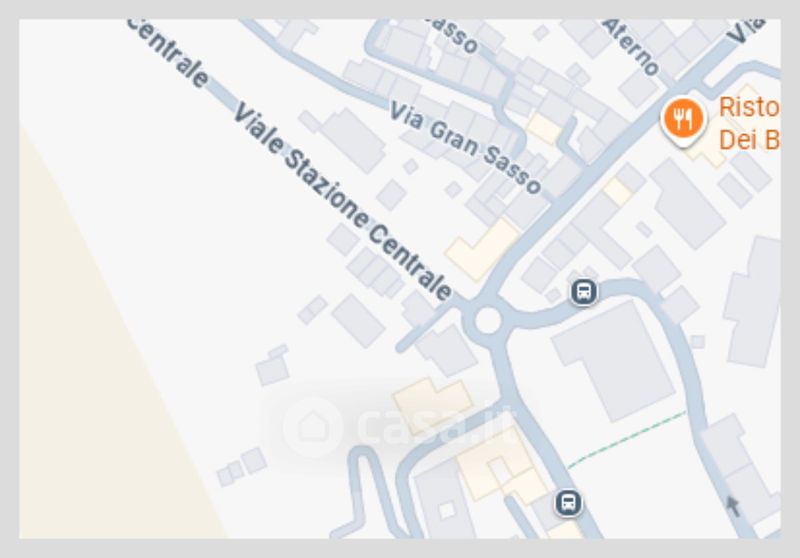The width and height of the screenshot is (800, 558).
Task: Click the 'Via Gran Sasso' street label
Action: point(465,147)
